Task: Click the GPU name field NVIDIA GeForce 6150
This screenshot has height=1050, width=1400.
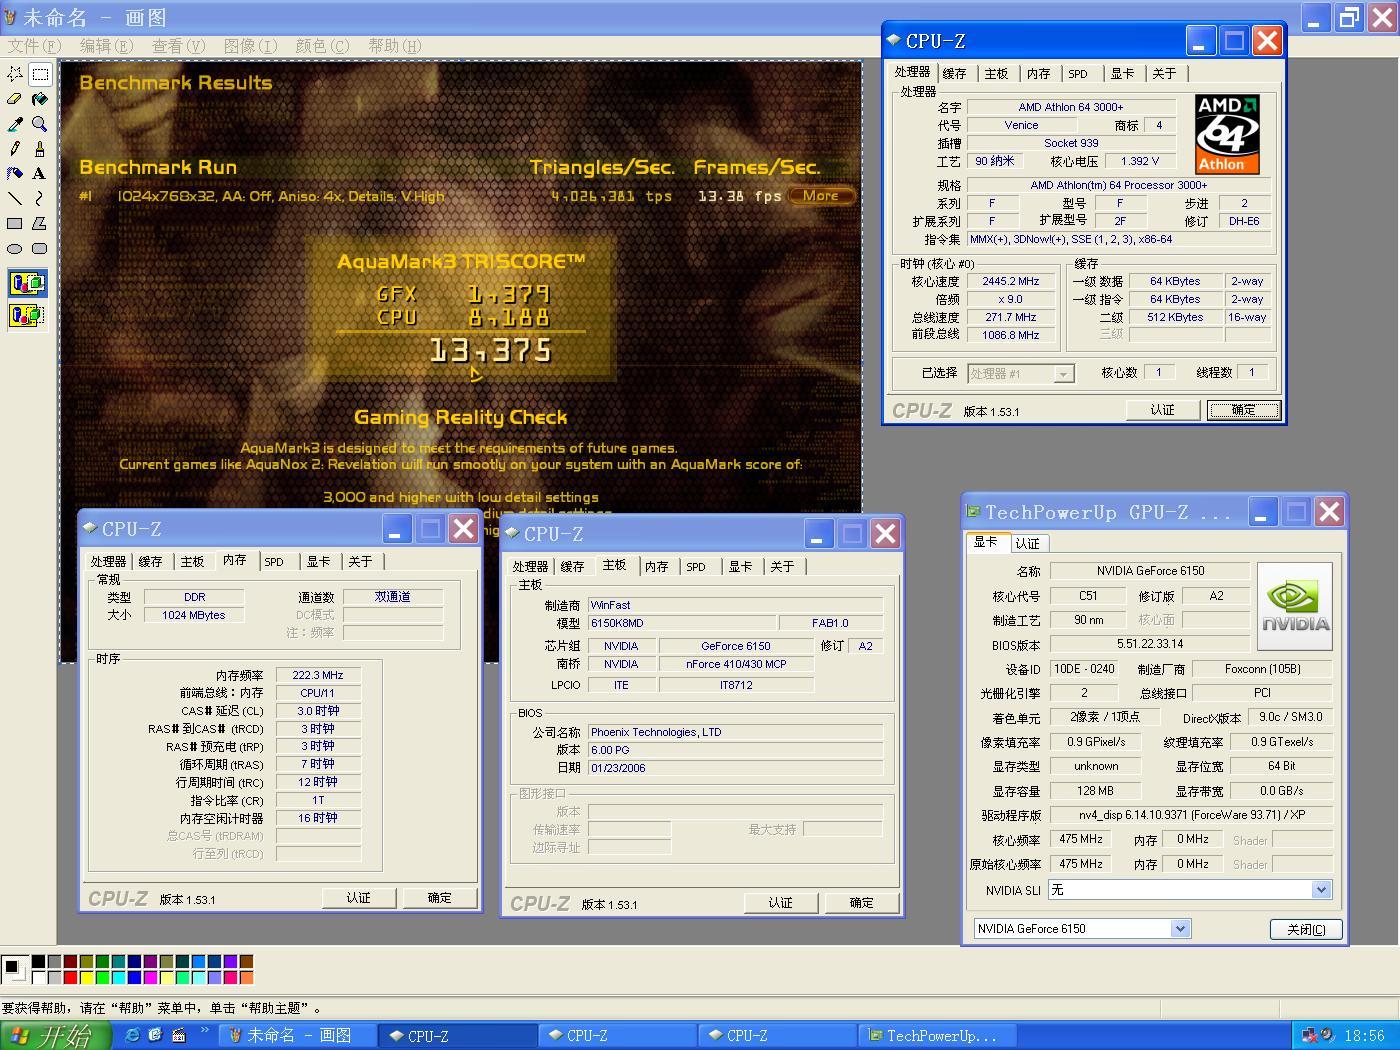Action: point(1150,571)
